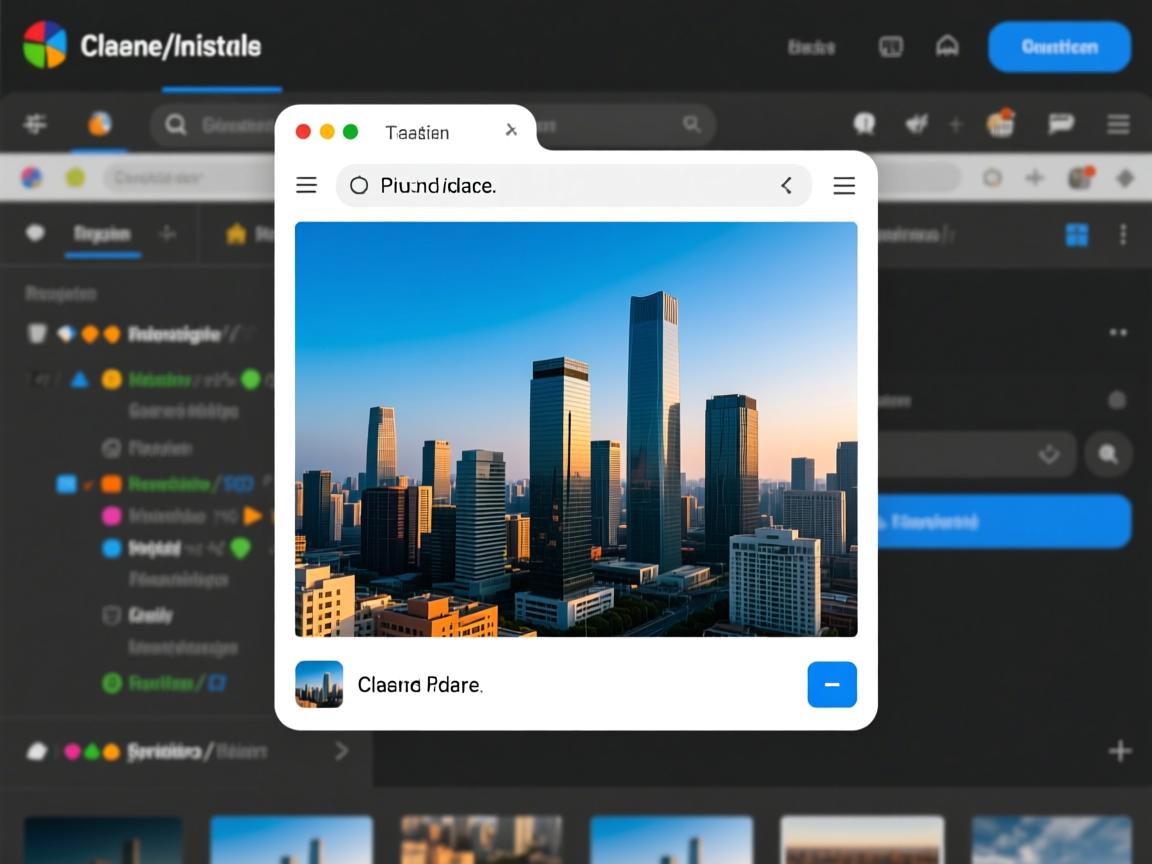Click the blue button in the top-right header
Viewport: 1152px width, 864px height.
pyautogui.click(x=1059, y=47)
